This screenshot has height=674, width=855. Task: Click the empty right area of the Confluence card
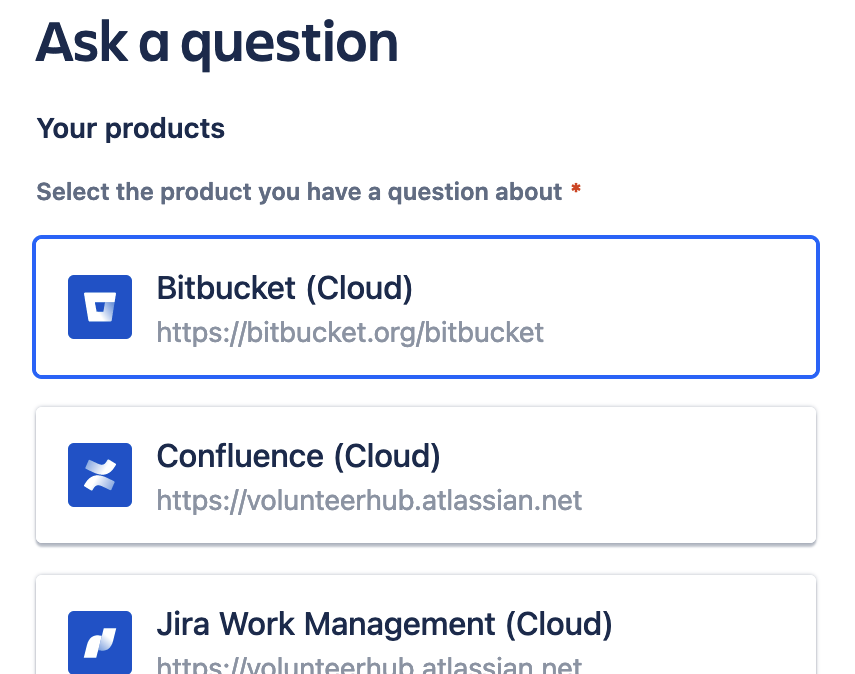(698, 475)
